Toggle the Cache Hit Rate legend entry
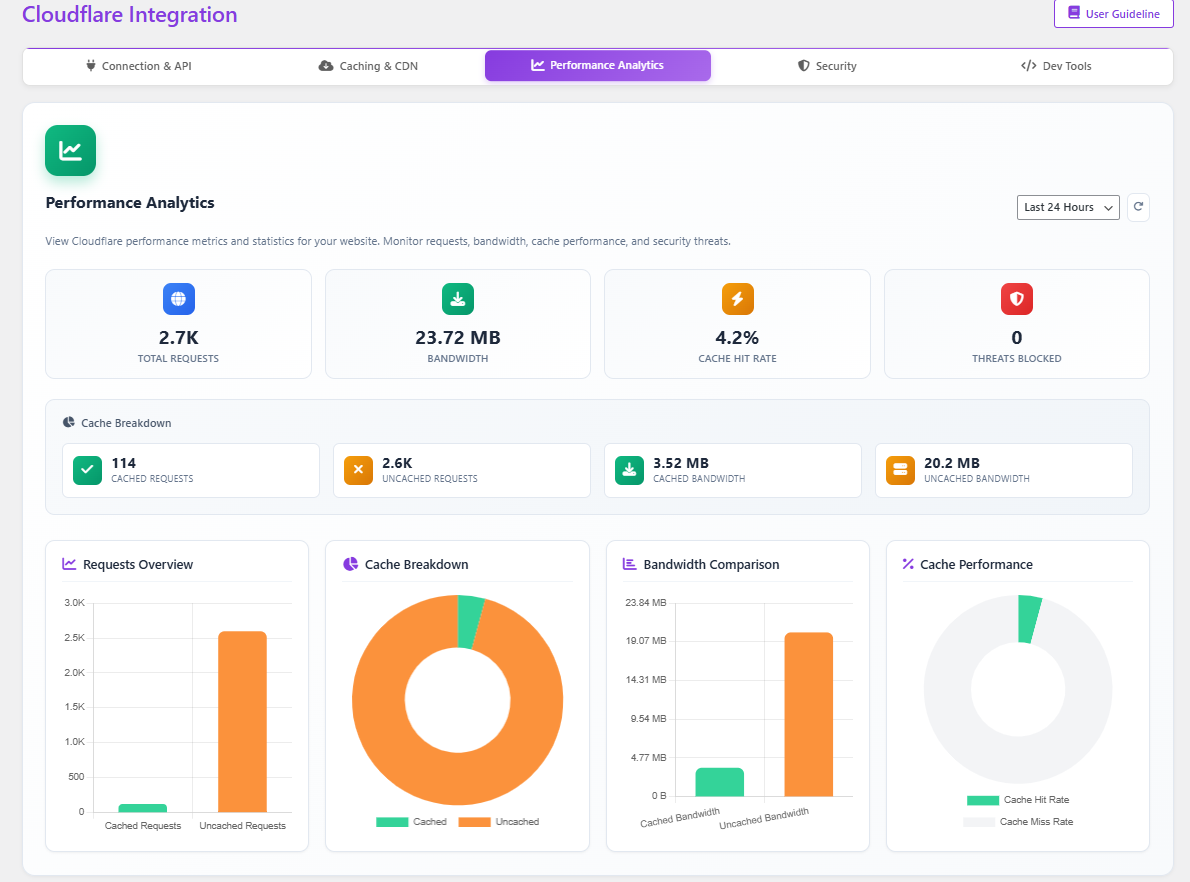 [1018, 800]
